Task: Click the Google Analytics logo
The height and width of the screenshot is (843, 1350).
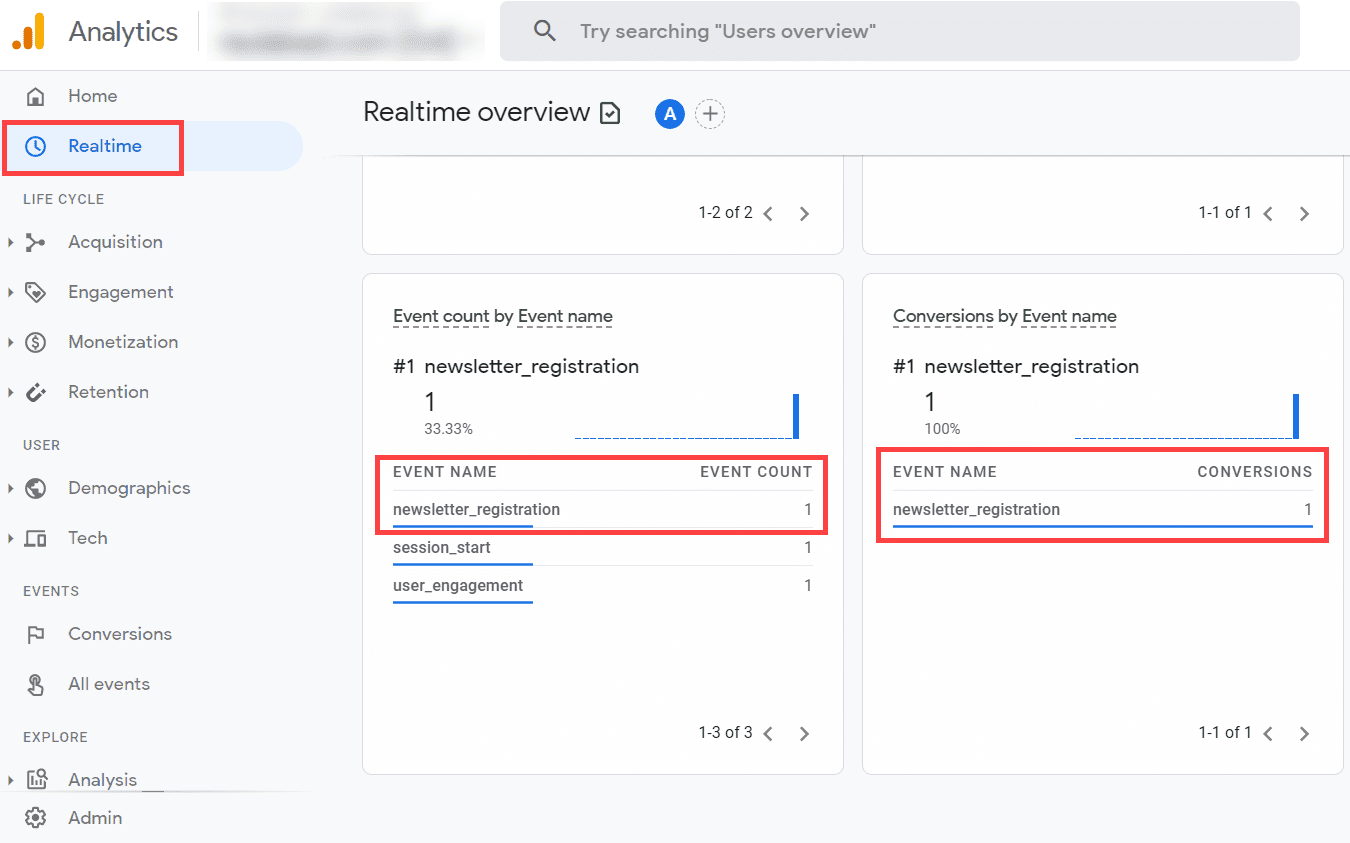Action: [x=28, y=32]
